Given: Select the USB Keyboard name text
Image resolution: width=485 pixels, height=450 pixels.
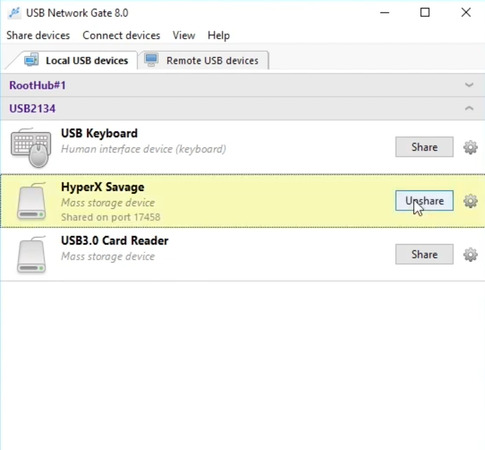Looking at the screenshot, I should [99, 133].
